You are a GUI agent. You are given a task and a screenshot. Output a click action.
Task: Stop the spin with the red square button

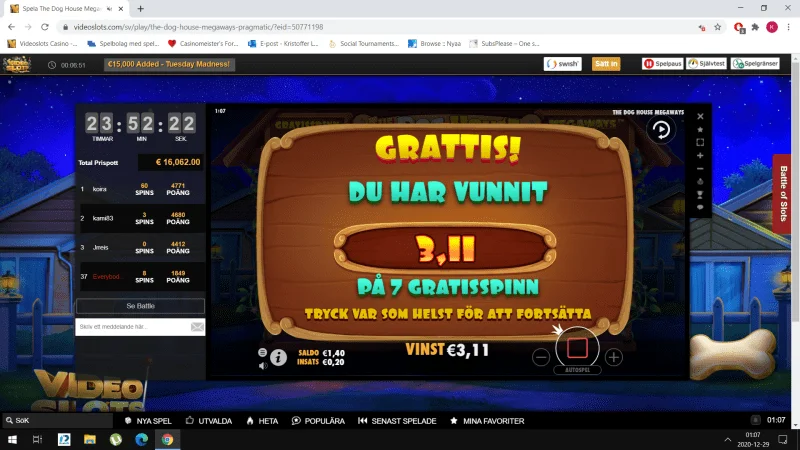[577, 348]
